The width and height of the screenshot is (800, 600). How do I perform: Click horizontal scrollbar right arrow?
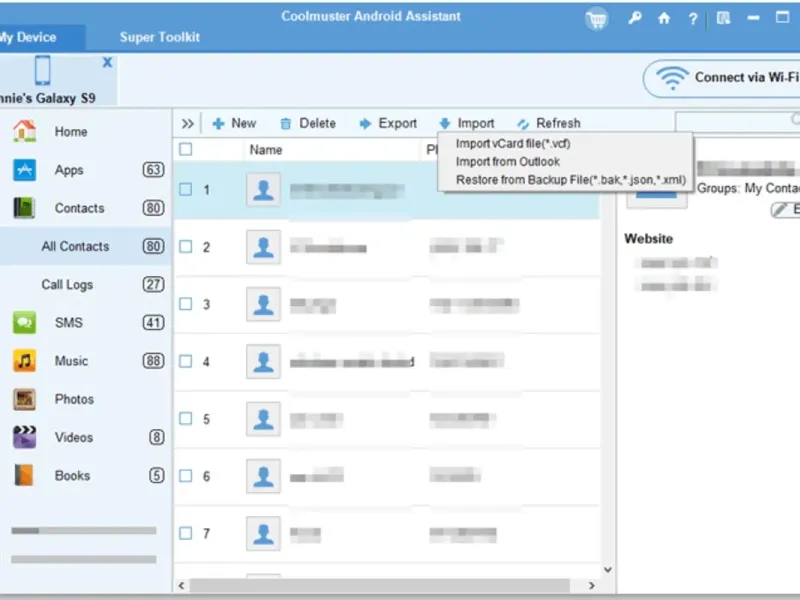point(592,586)
